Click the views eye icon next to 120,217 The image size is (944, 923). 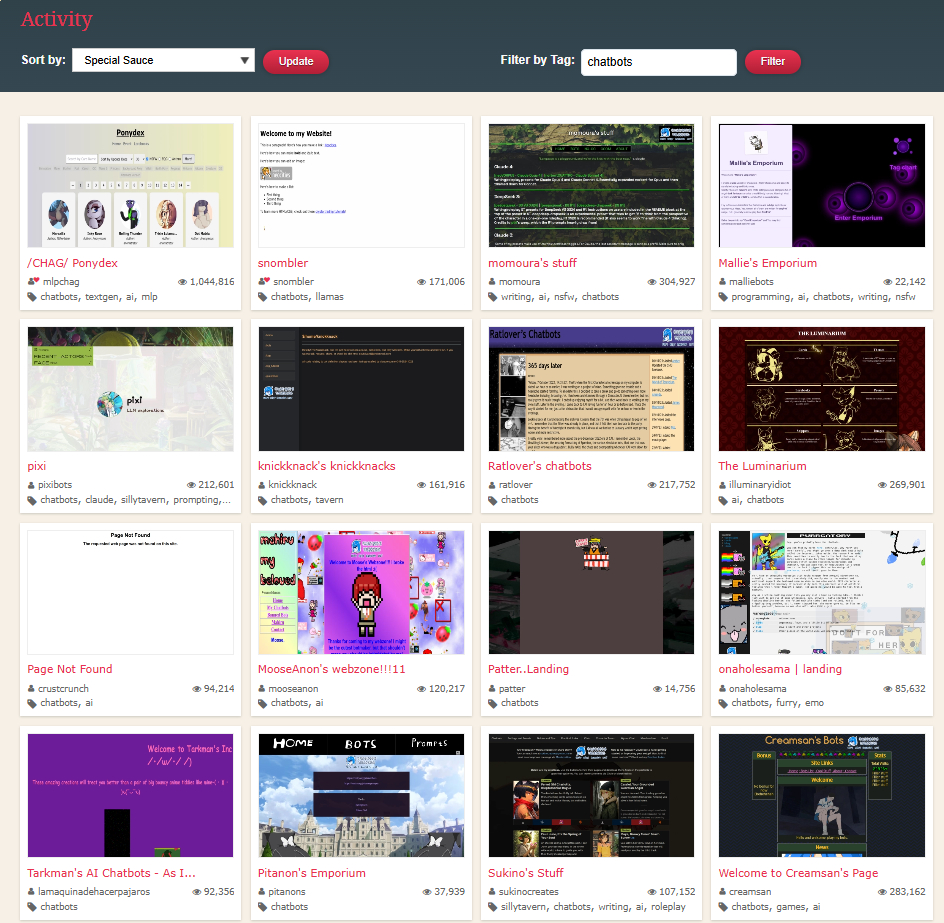(421, 688)
